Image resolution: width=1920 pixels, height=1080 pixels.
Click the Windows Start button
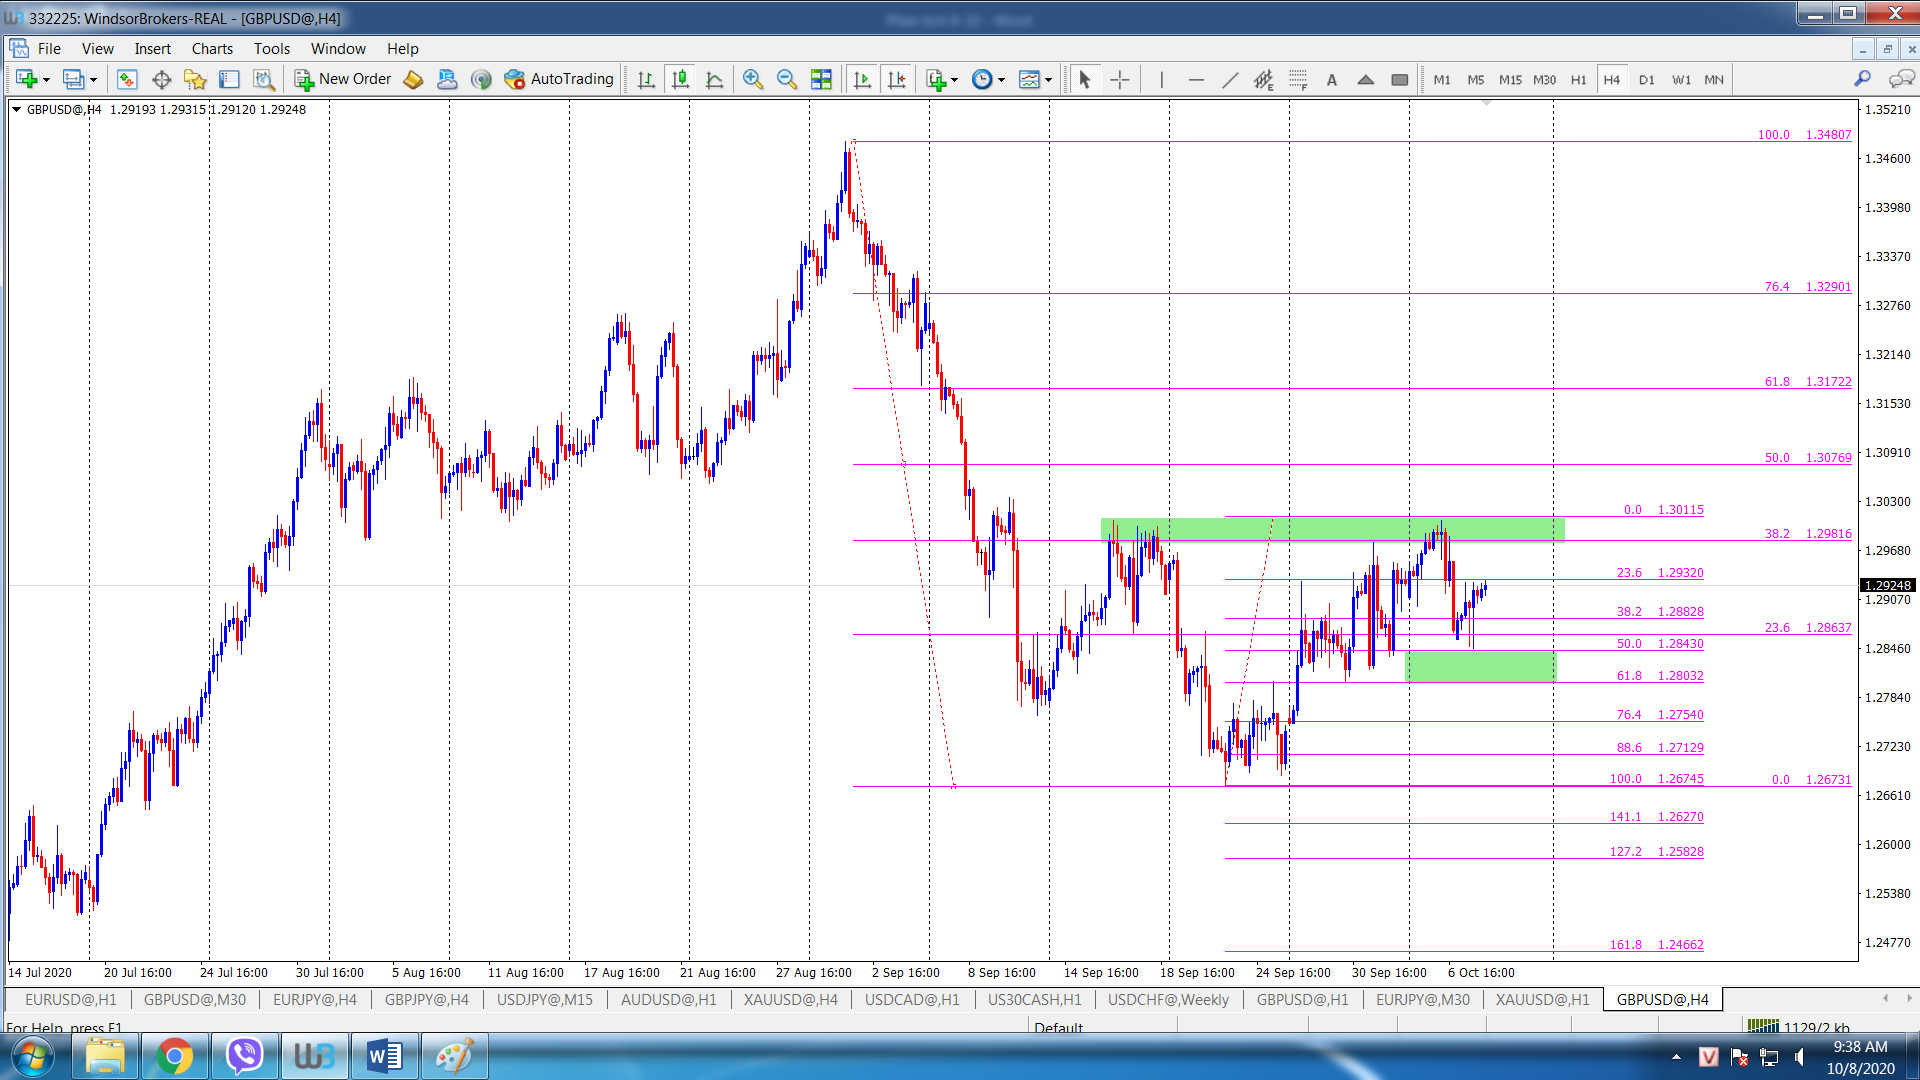pos(33,1056)
